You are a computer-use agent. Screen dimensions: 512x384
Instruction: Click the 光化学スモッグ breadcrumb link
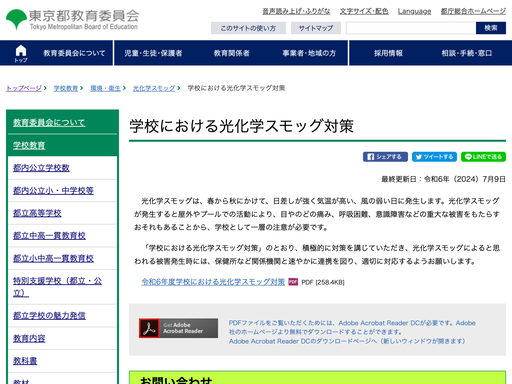154,88
